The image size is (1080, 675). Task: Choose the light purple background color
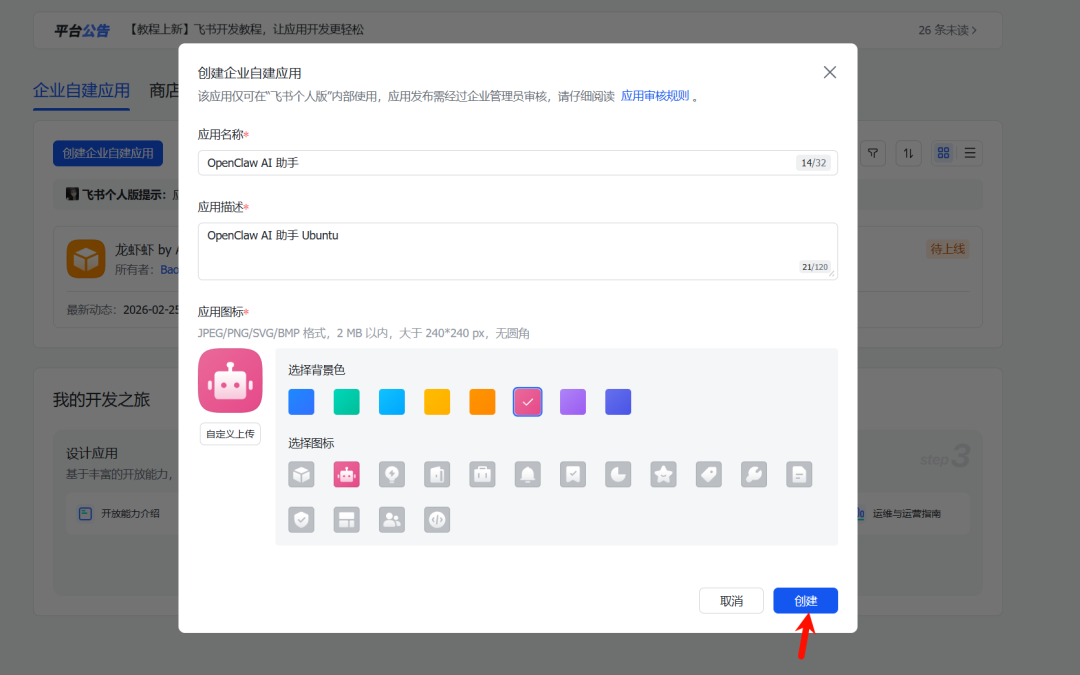[573, 402]
